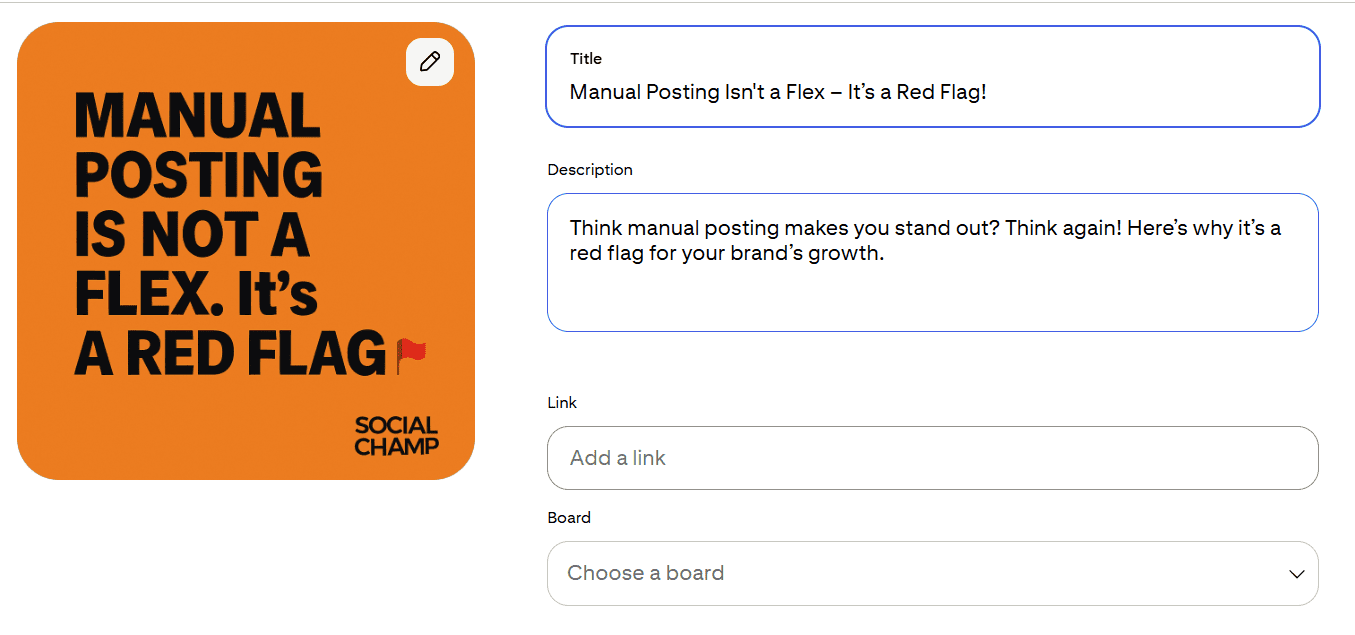The image size is (1355, 635).
Task: Click "A RED FLAG" text in the image
Action: tap(230, 354)
